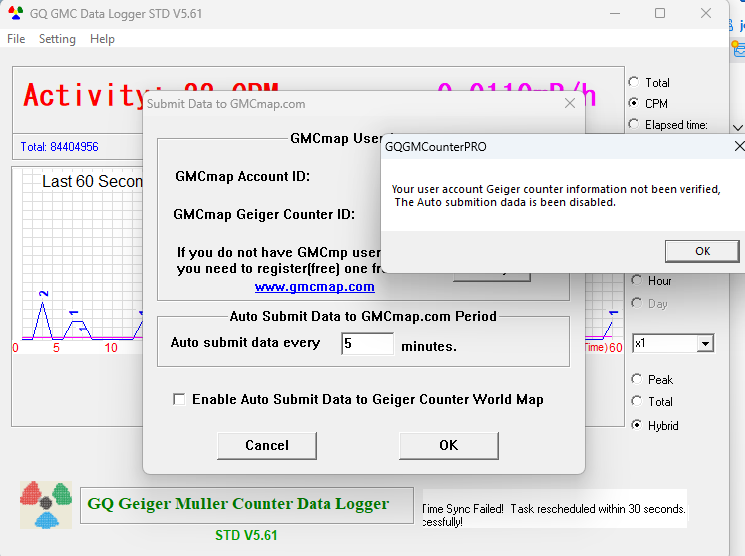Close the Submit Data to GMCmap.com dialog
Image resolution: width=745 pixels, height=556 pixels.
[570, 103]
